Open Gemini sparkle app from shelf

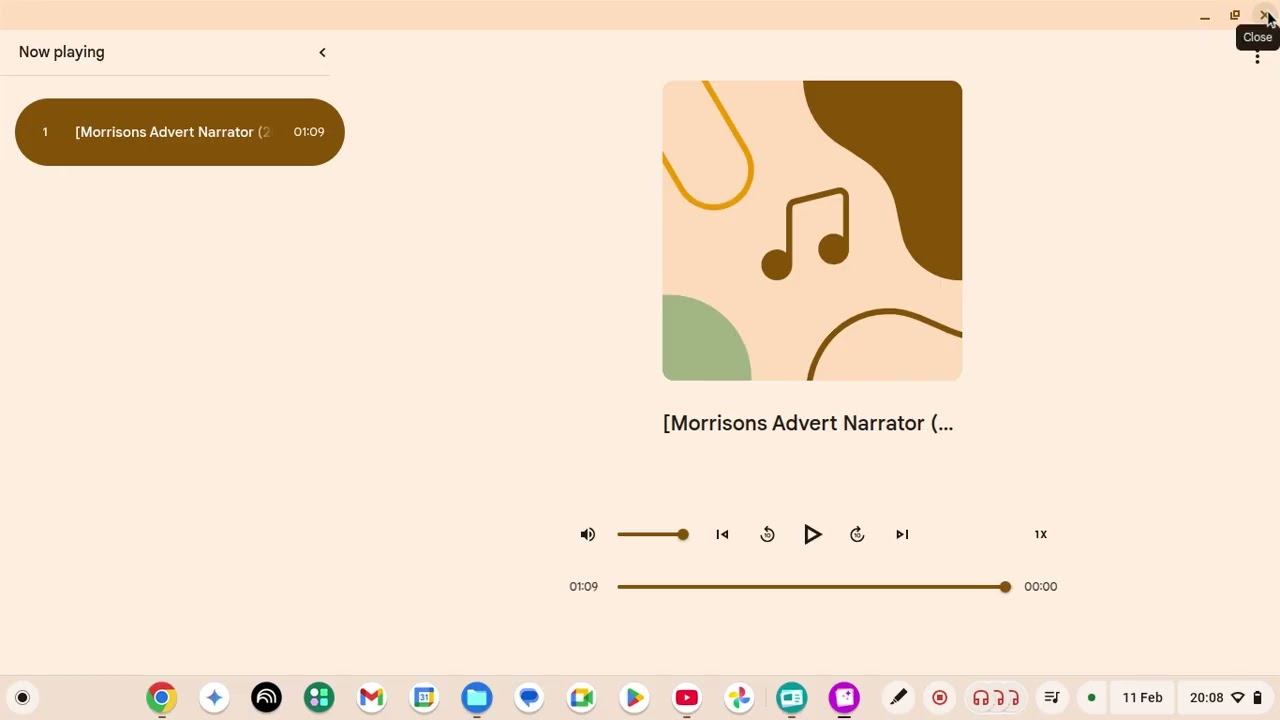(x=214, y=698)
